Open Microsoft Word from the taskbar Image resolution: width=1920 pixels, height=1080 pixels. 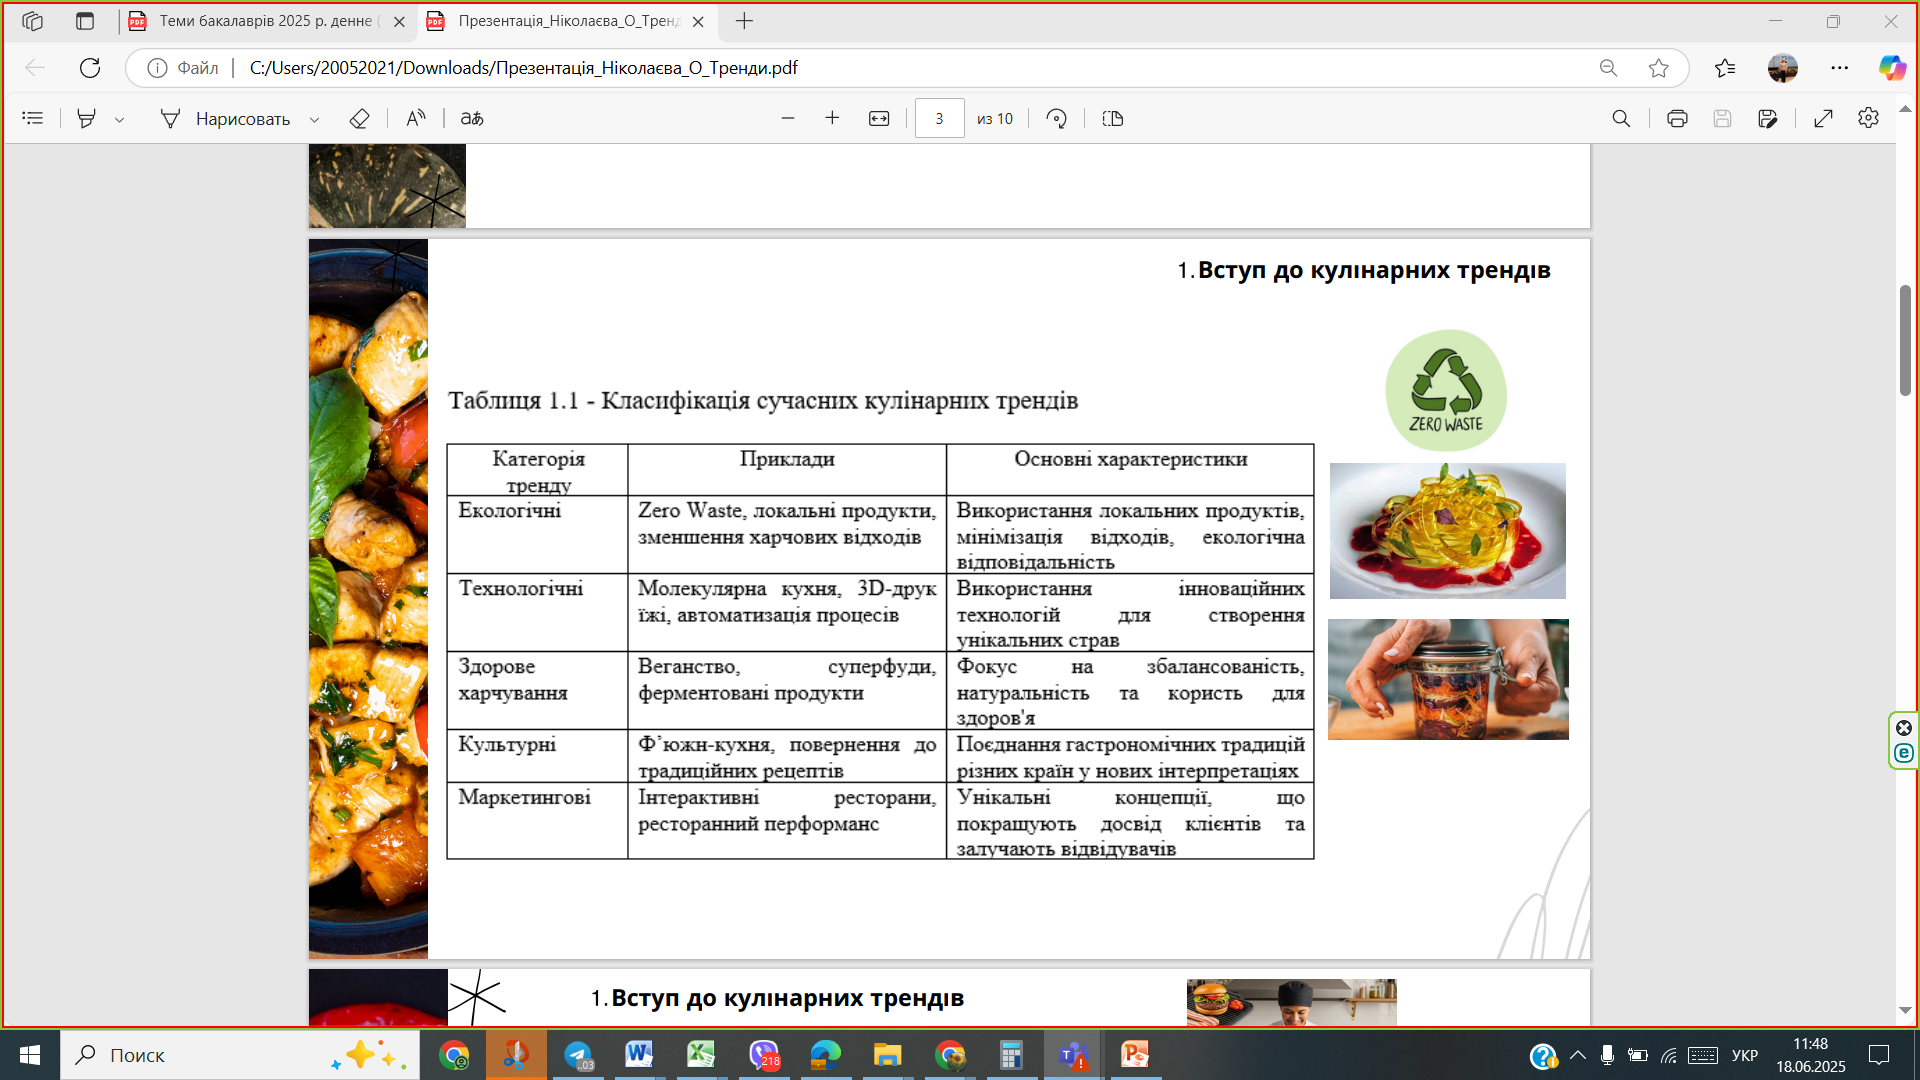tap(638, 1055)
